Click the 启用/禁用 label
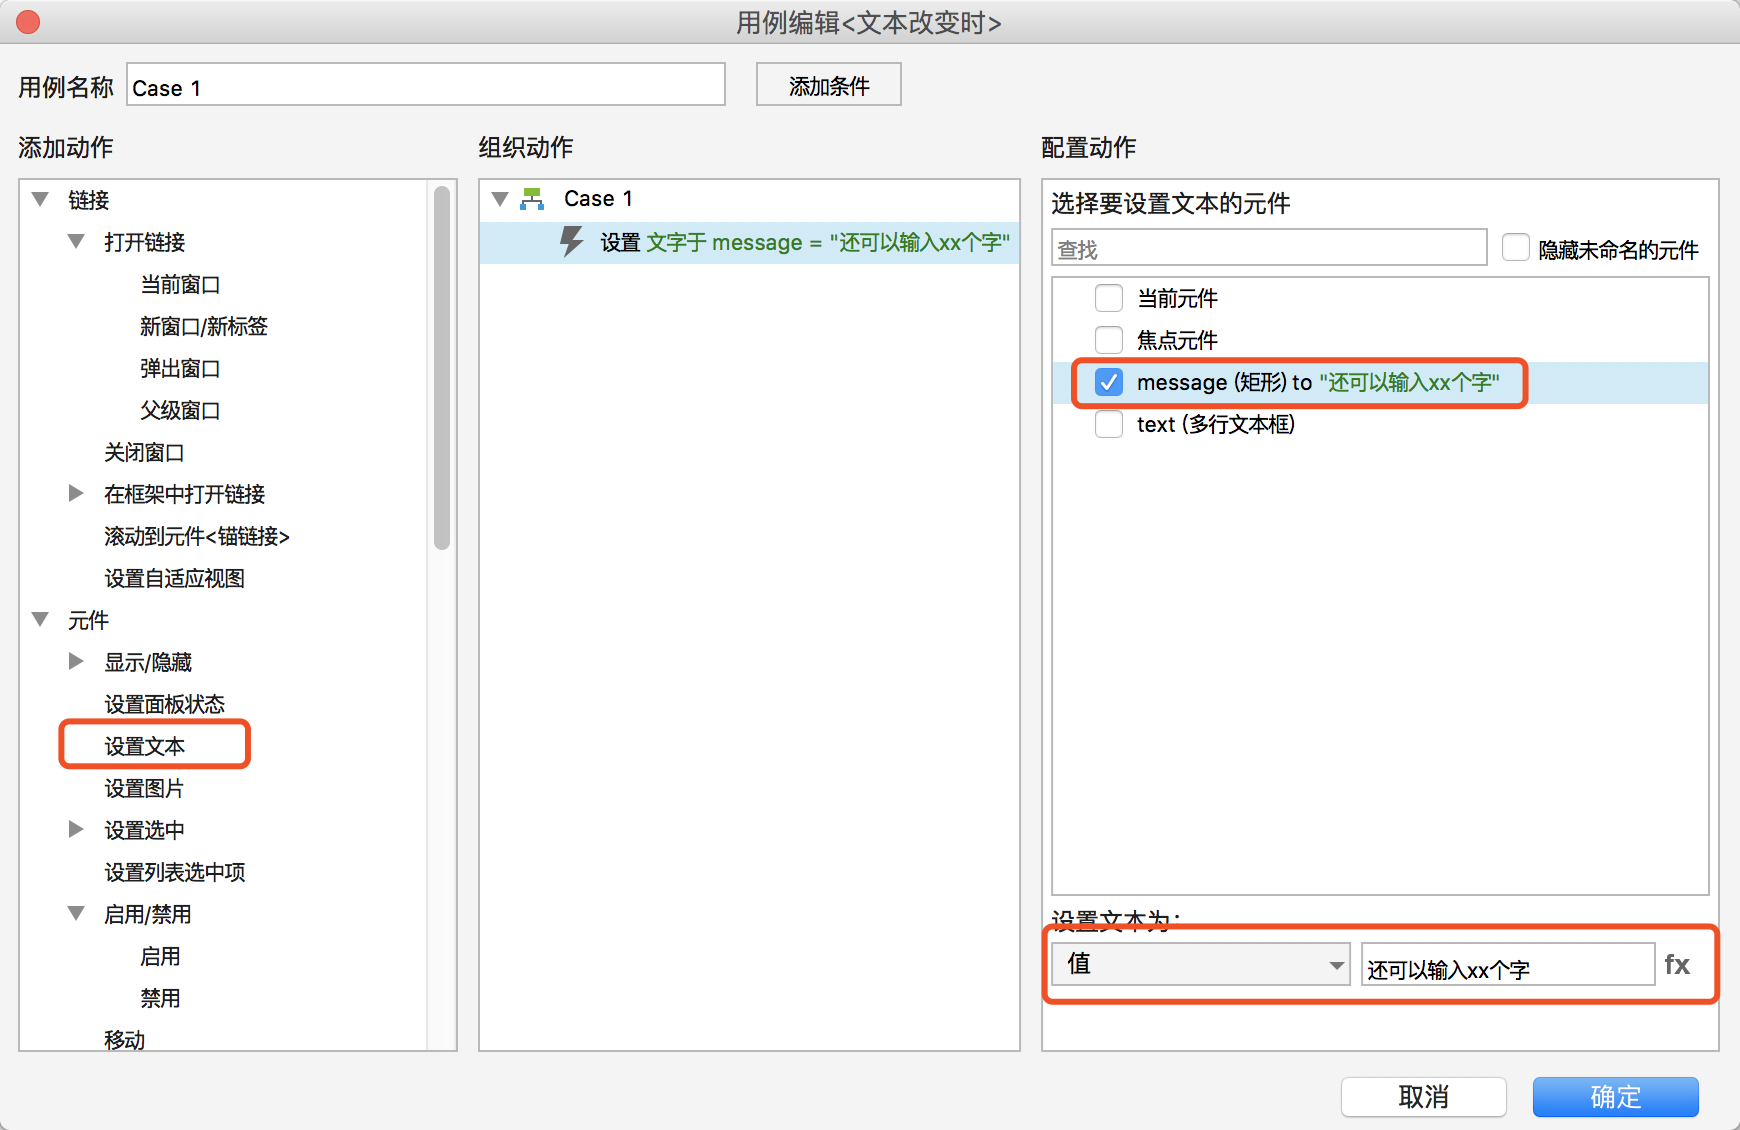This screenshot has width=1740, height=1130. coord(148,915)
